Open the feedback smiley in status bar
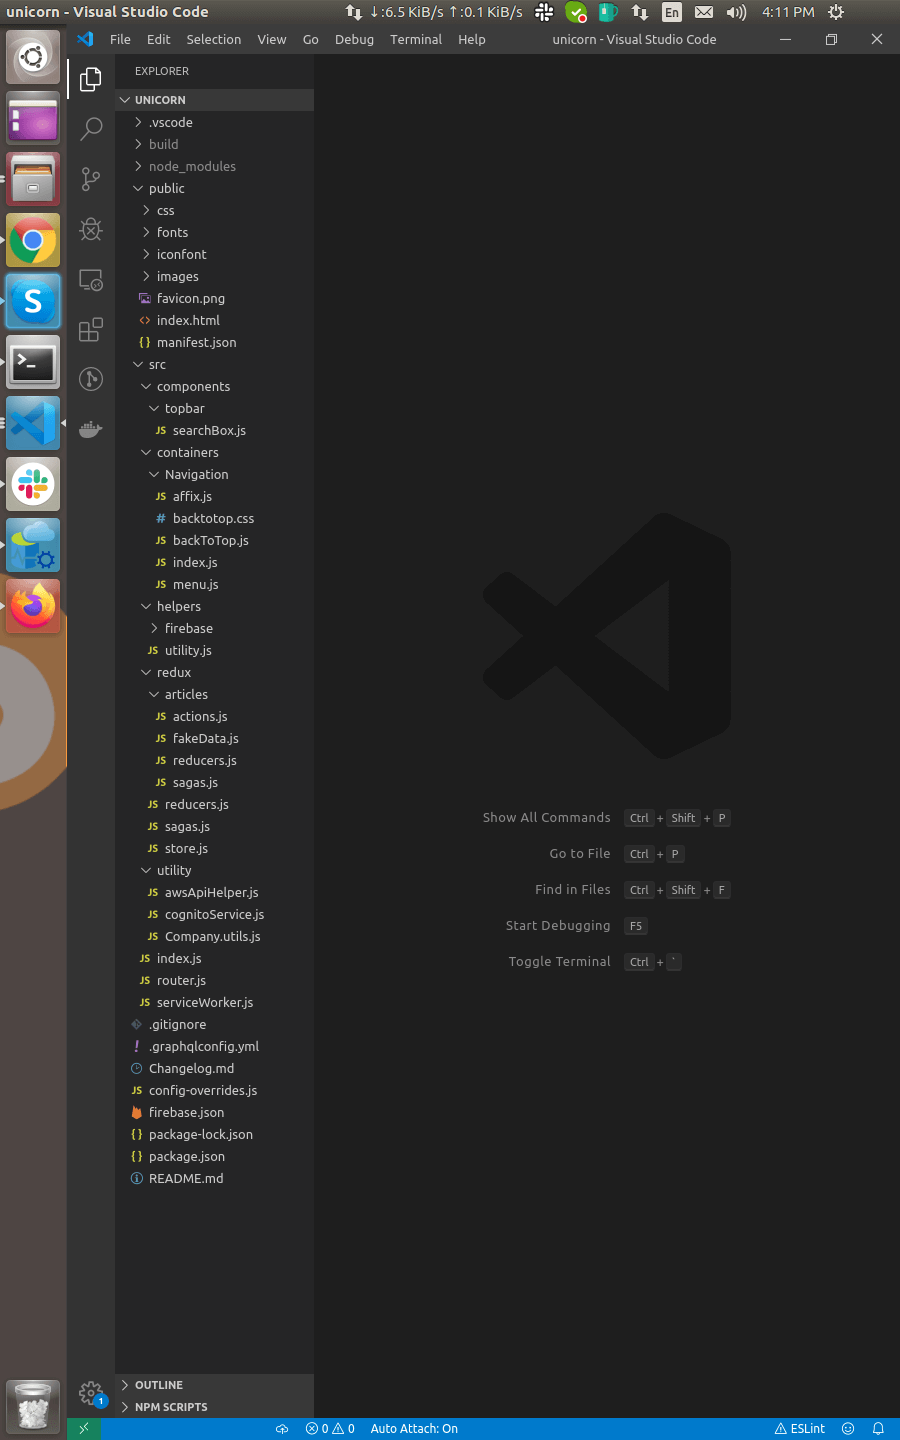The height and width of the screenshot is (1440, 900). [848, 1429]
